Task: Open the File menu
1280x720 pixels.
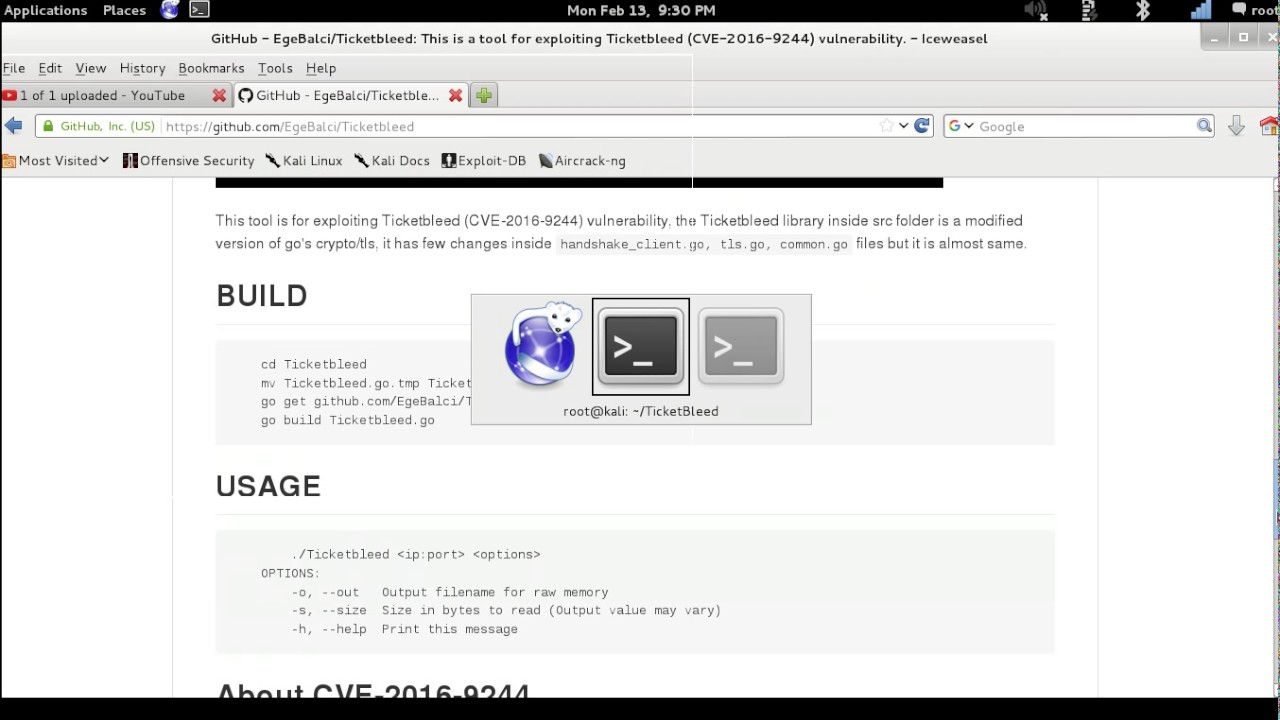Action: (x=14, y=68)
